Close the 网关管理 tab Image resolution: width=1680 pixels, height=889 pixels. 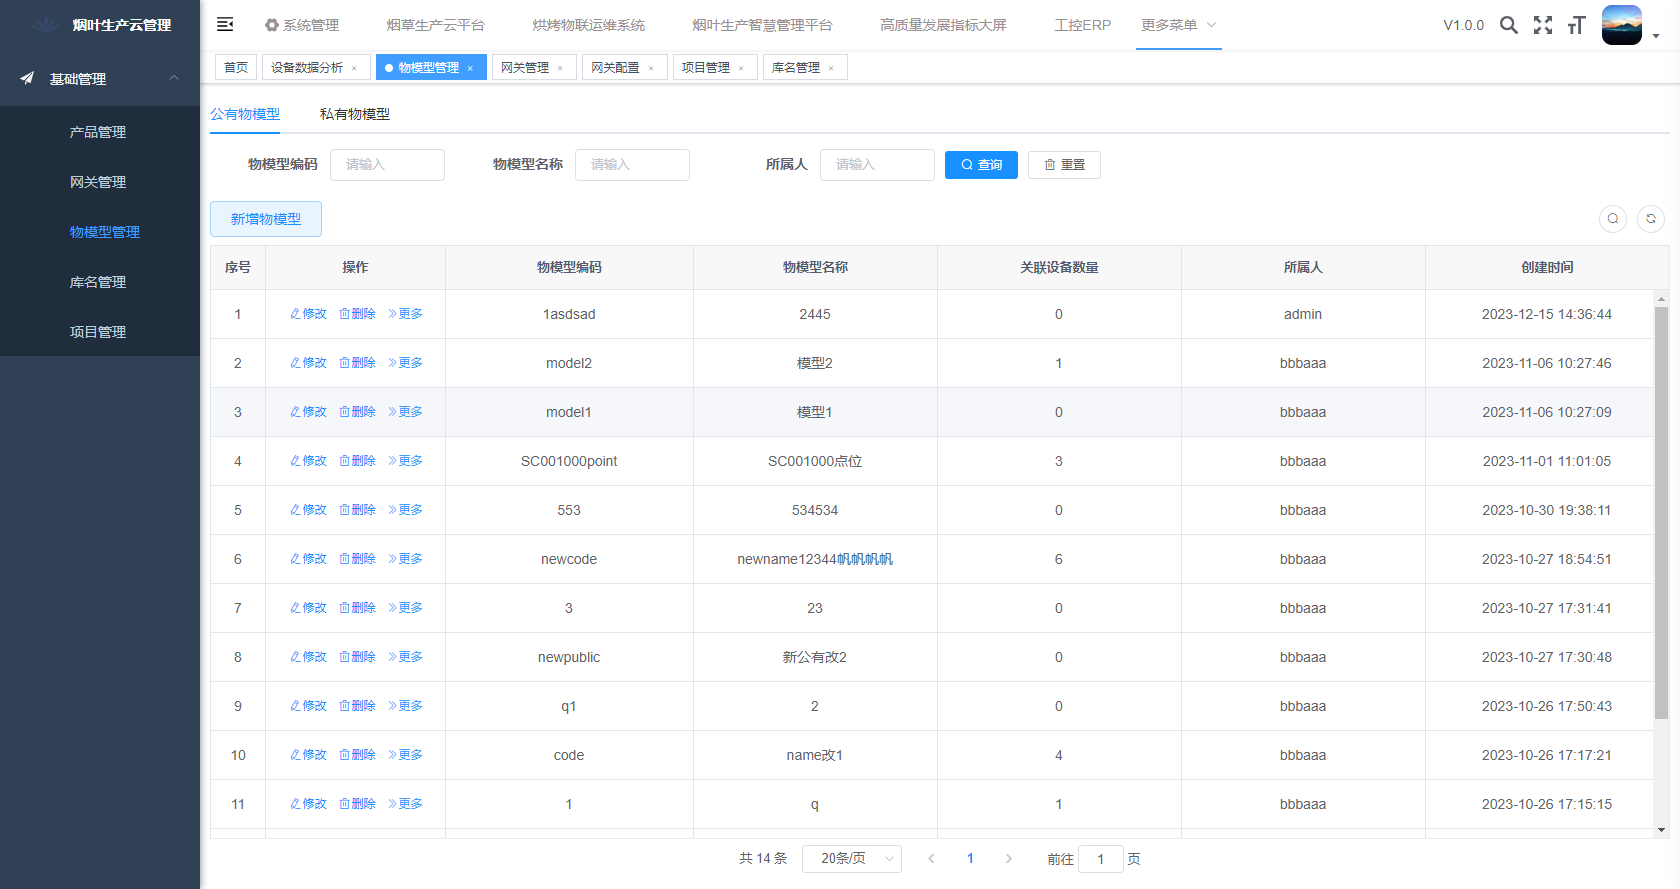tap(560, 68)
